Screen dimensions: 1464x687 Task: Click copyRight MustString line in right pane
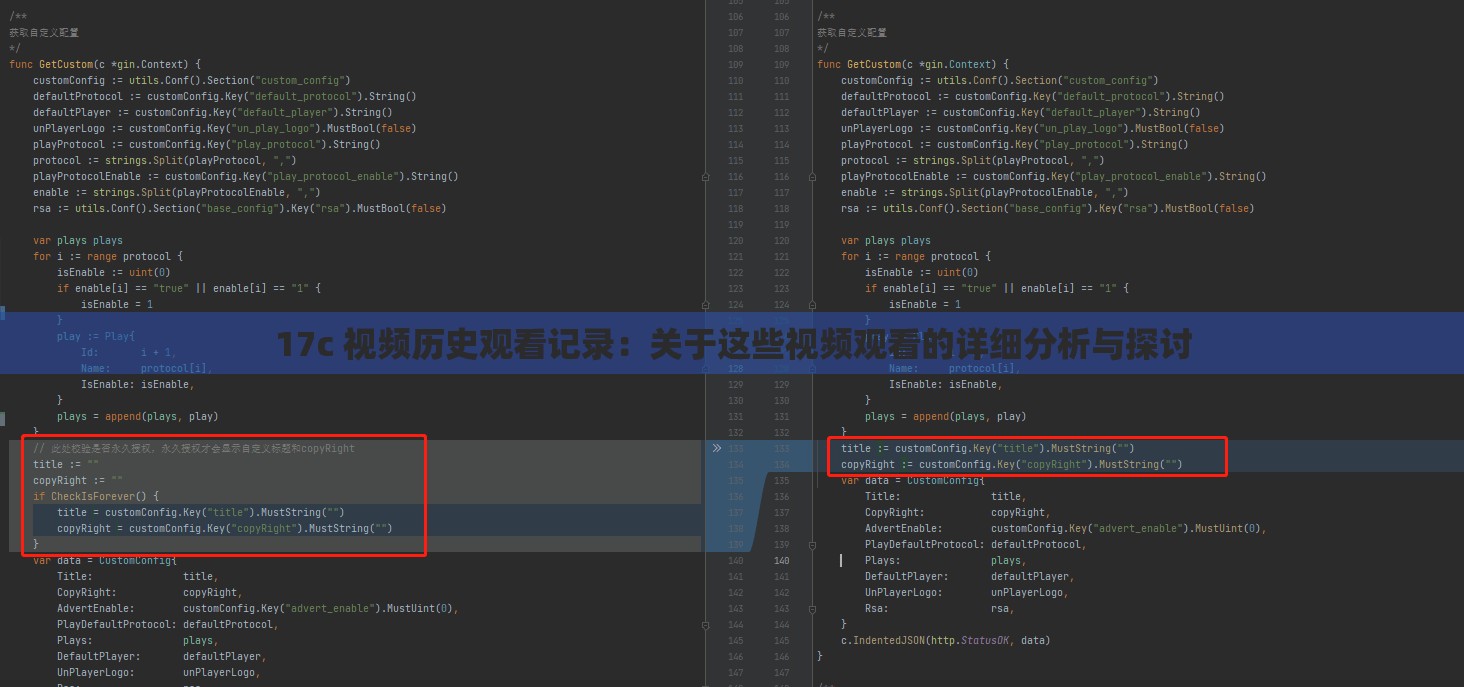(x=1011, y=464)
